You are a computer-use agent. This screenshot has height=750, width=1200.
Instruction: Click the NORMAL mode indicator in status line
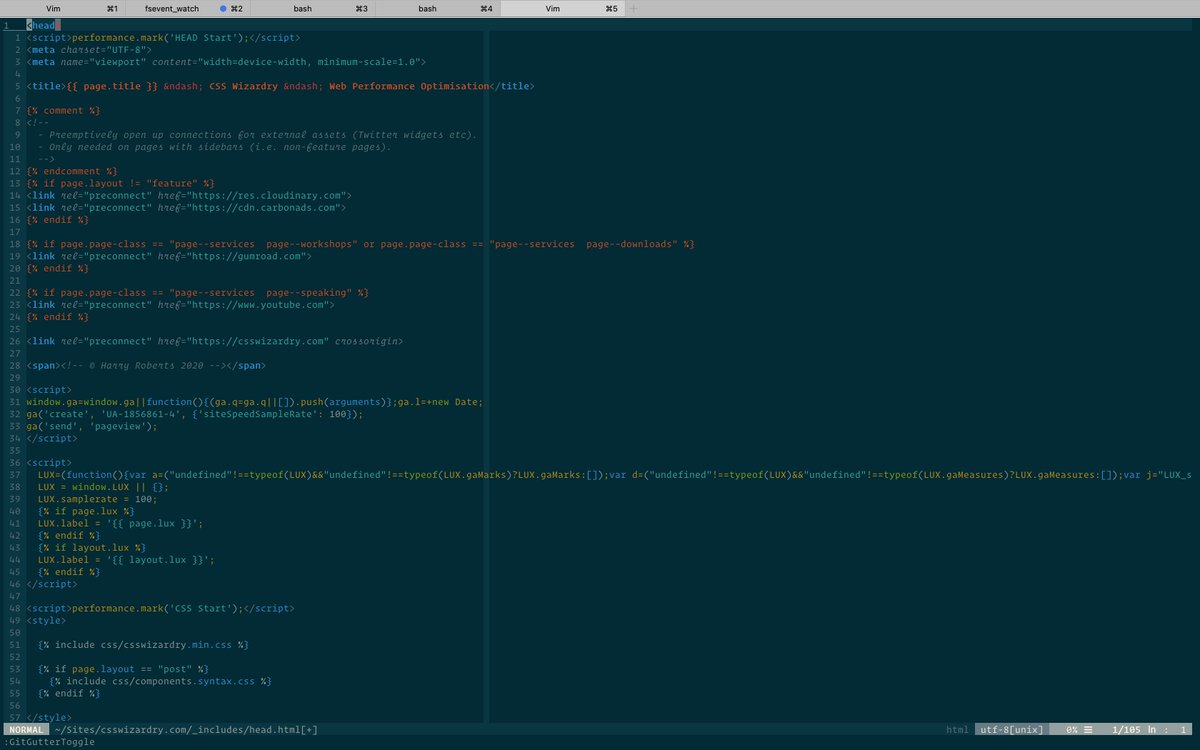(x=25, y=729)
